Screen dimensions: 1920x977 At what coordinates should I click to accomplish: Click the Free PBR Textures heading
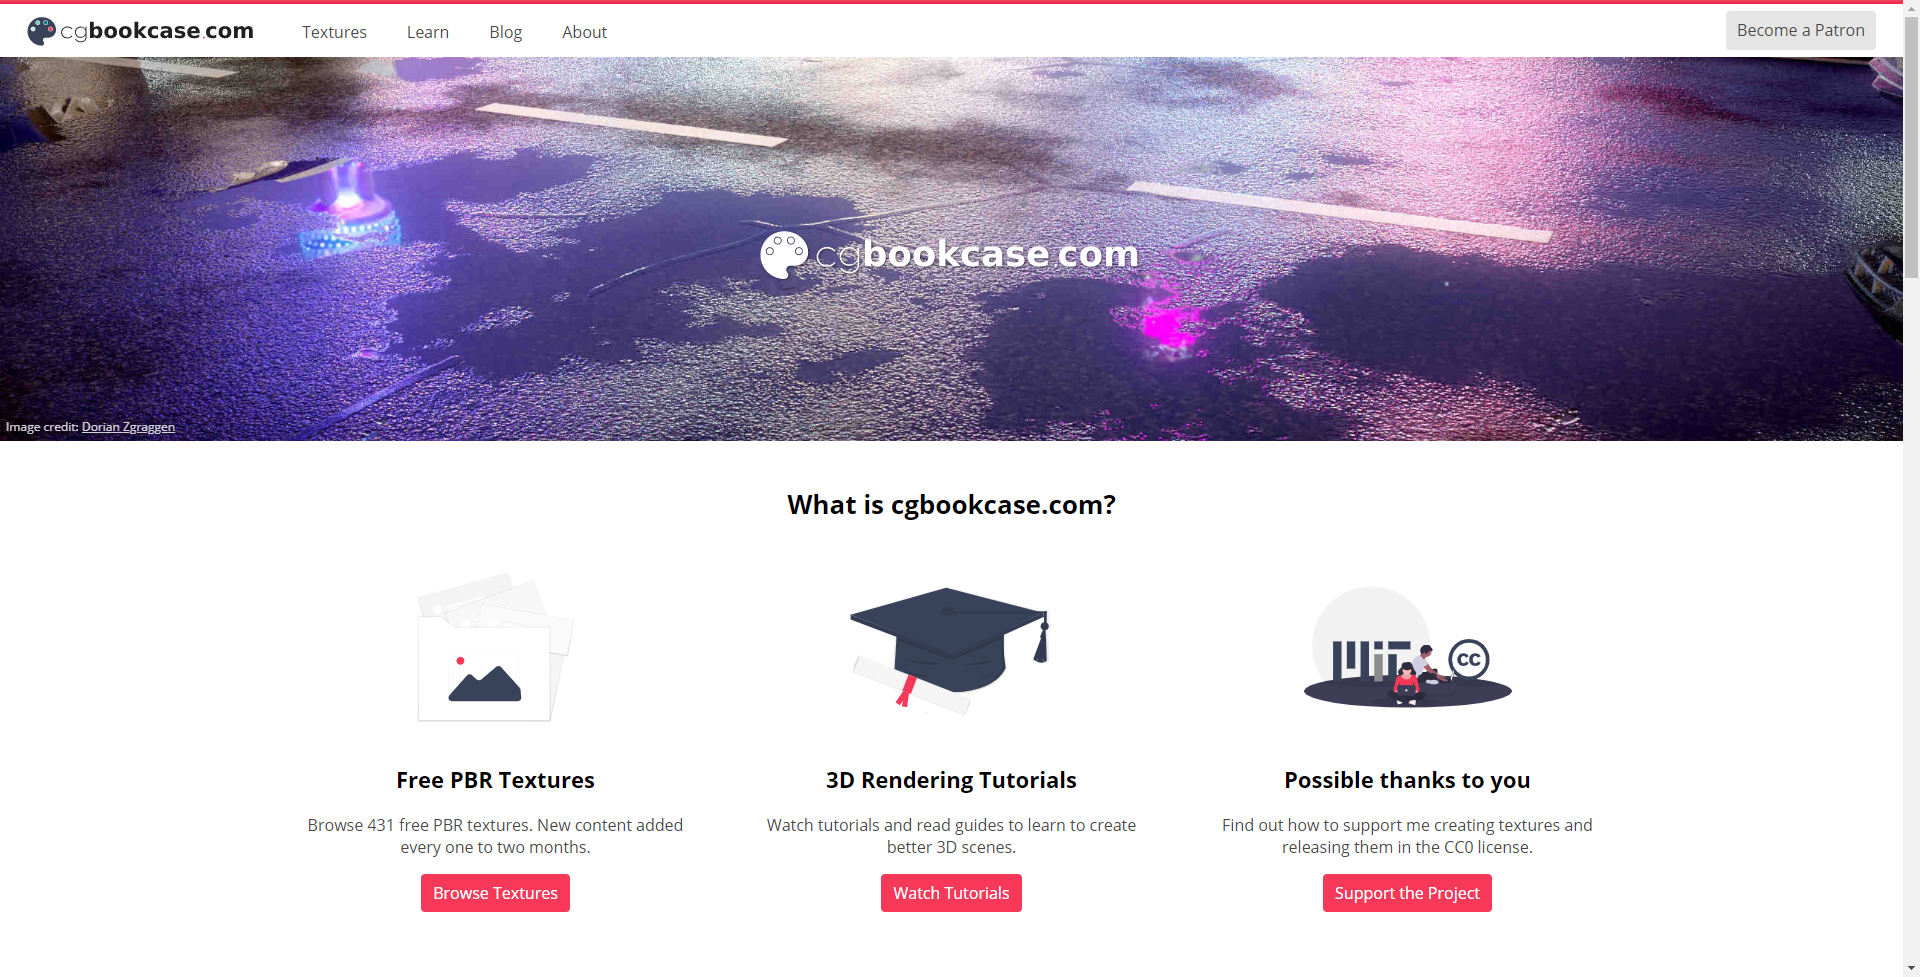click(x=495, y=780)
